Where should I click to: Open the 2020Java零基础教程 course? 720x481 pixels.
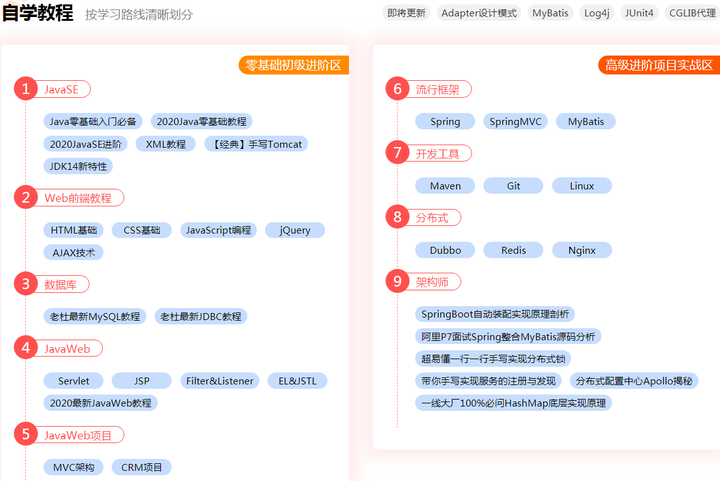point(201,121)
